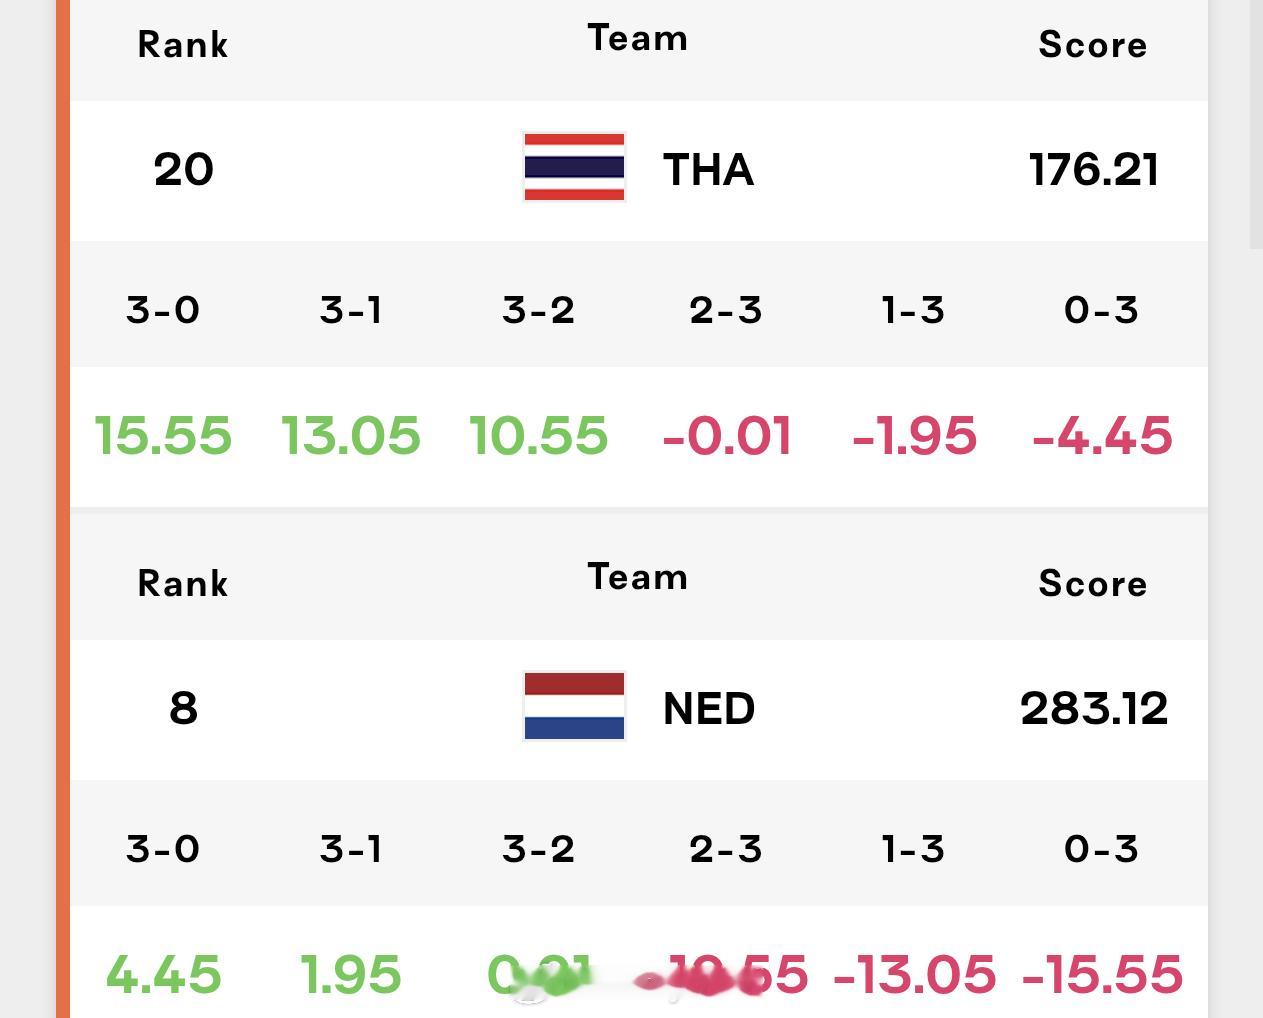The height and width of the screenshot is (1018, 1263).
Task: Click the green 15.55 points value
Action: [x=163, y=436]
